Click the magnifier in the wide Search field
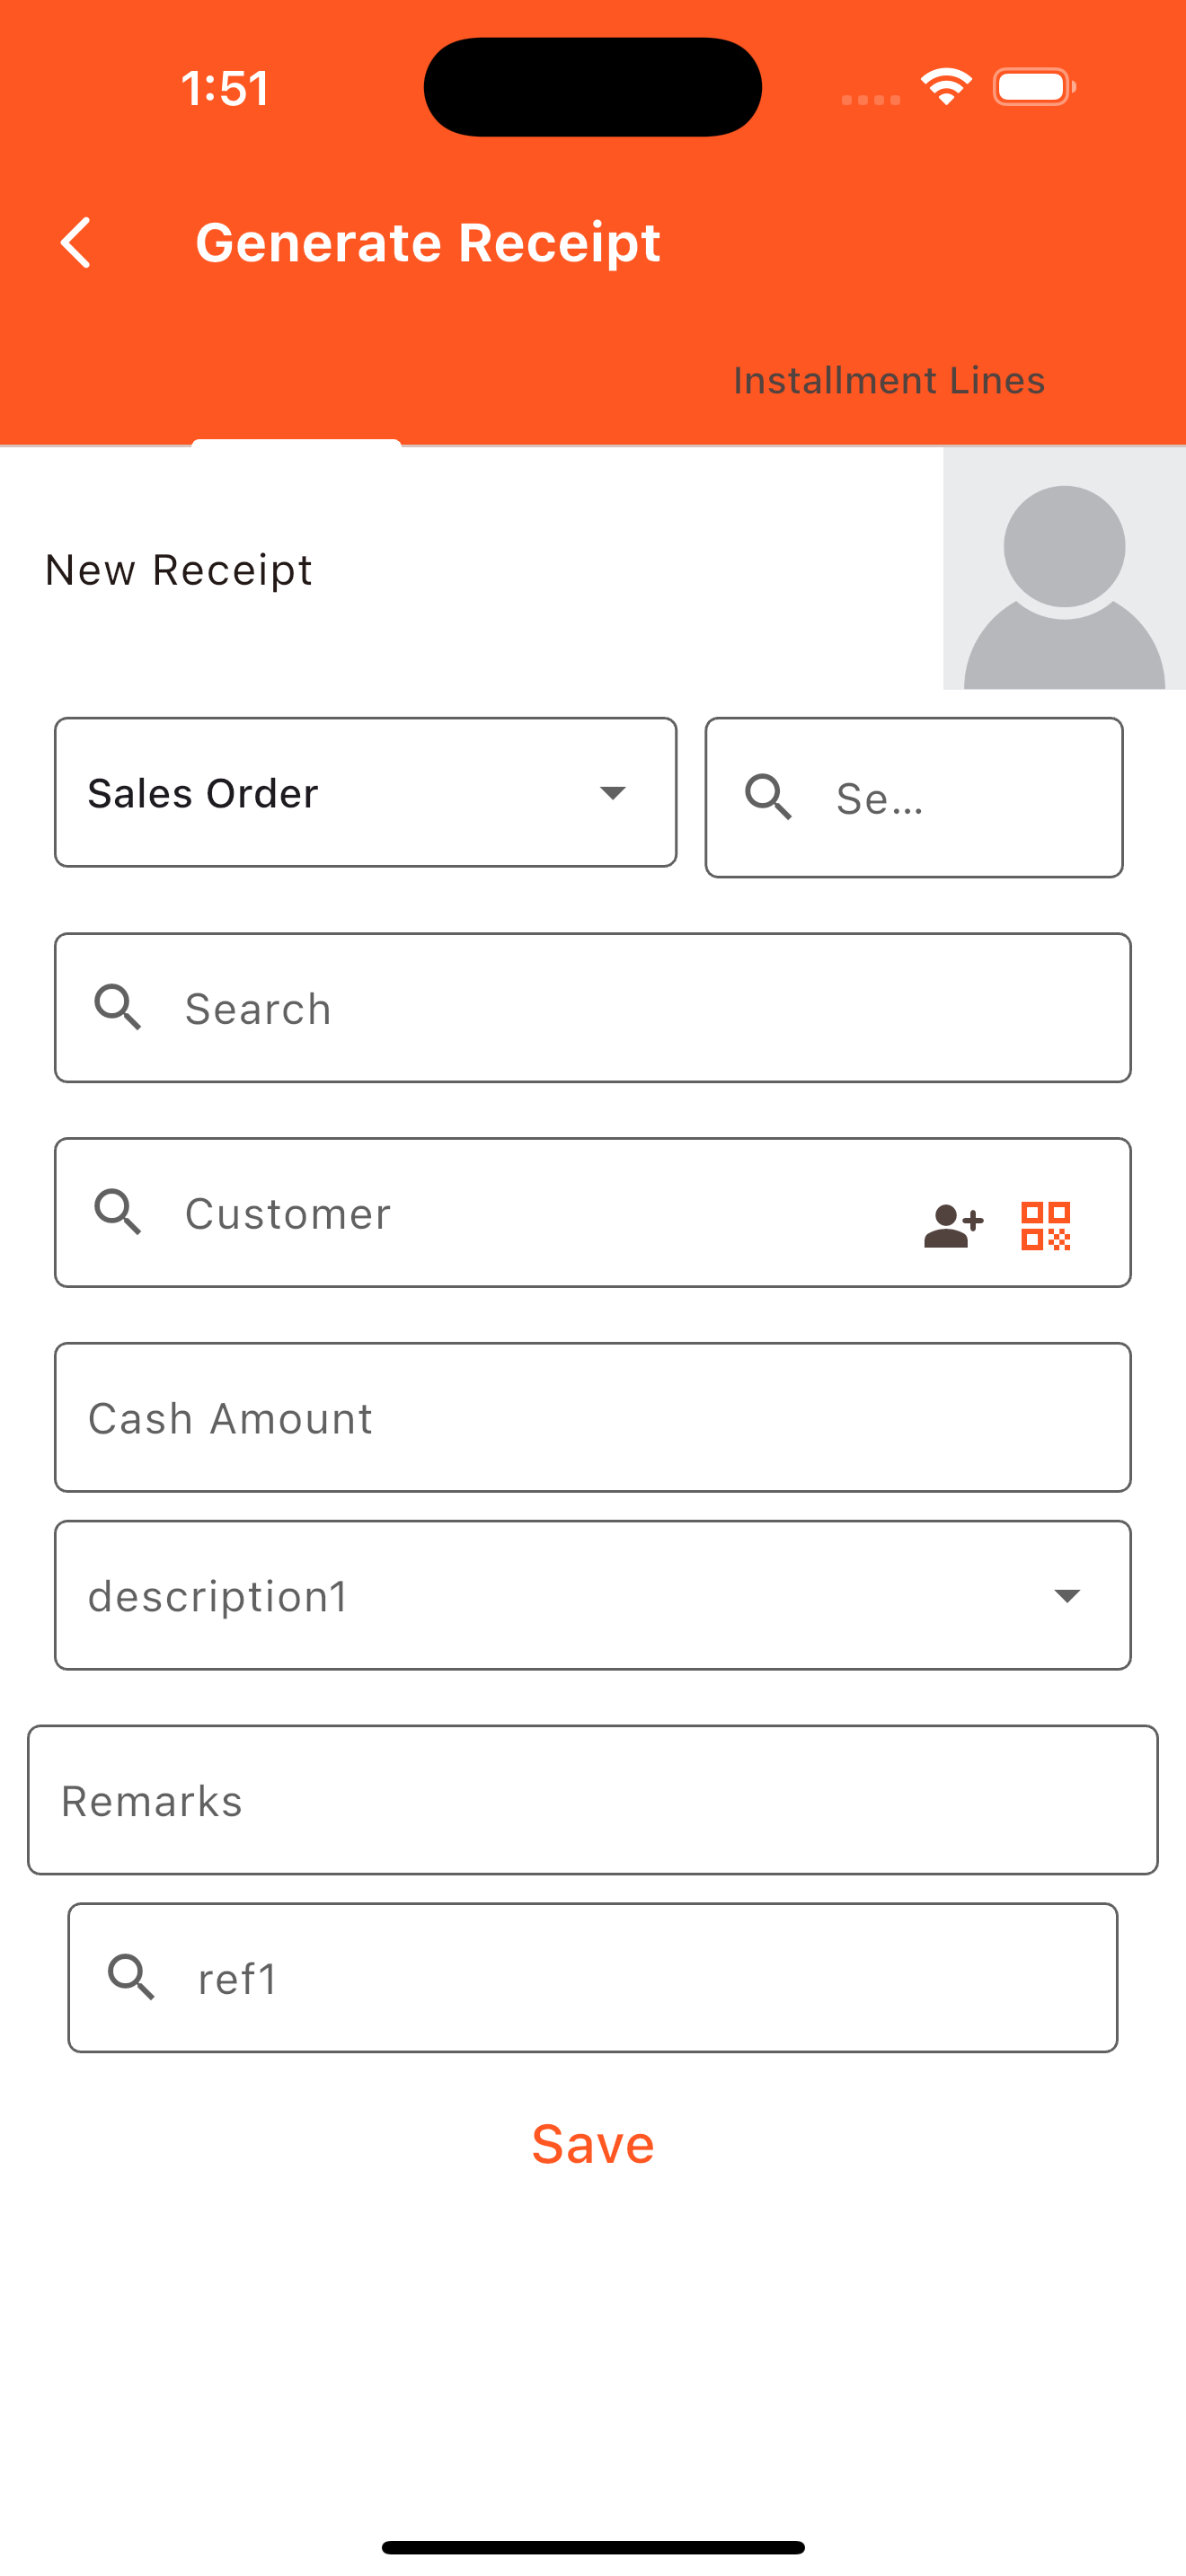Viewport: 1186px width, 2576px height. (x=118, y=1007)
